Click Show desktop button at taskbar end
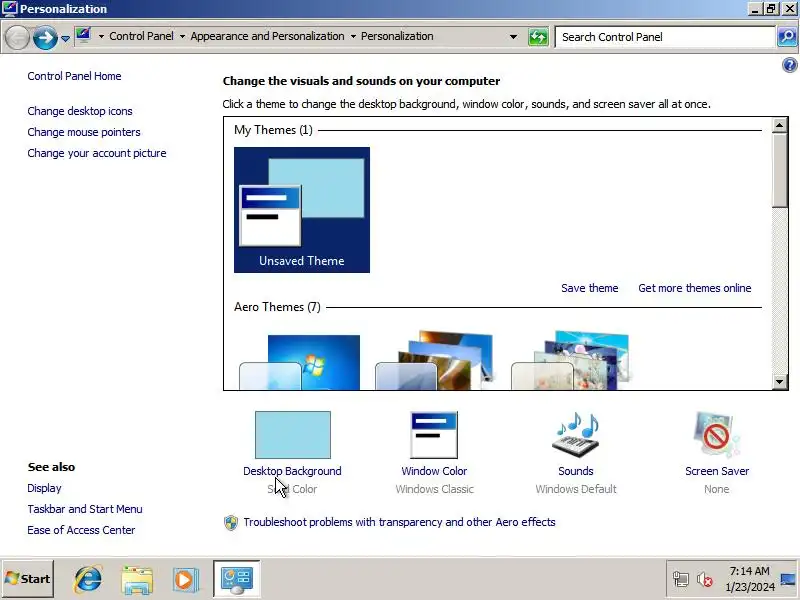 click(x=788, y=579)
